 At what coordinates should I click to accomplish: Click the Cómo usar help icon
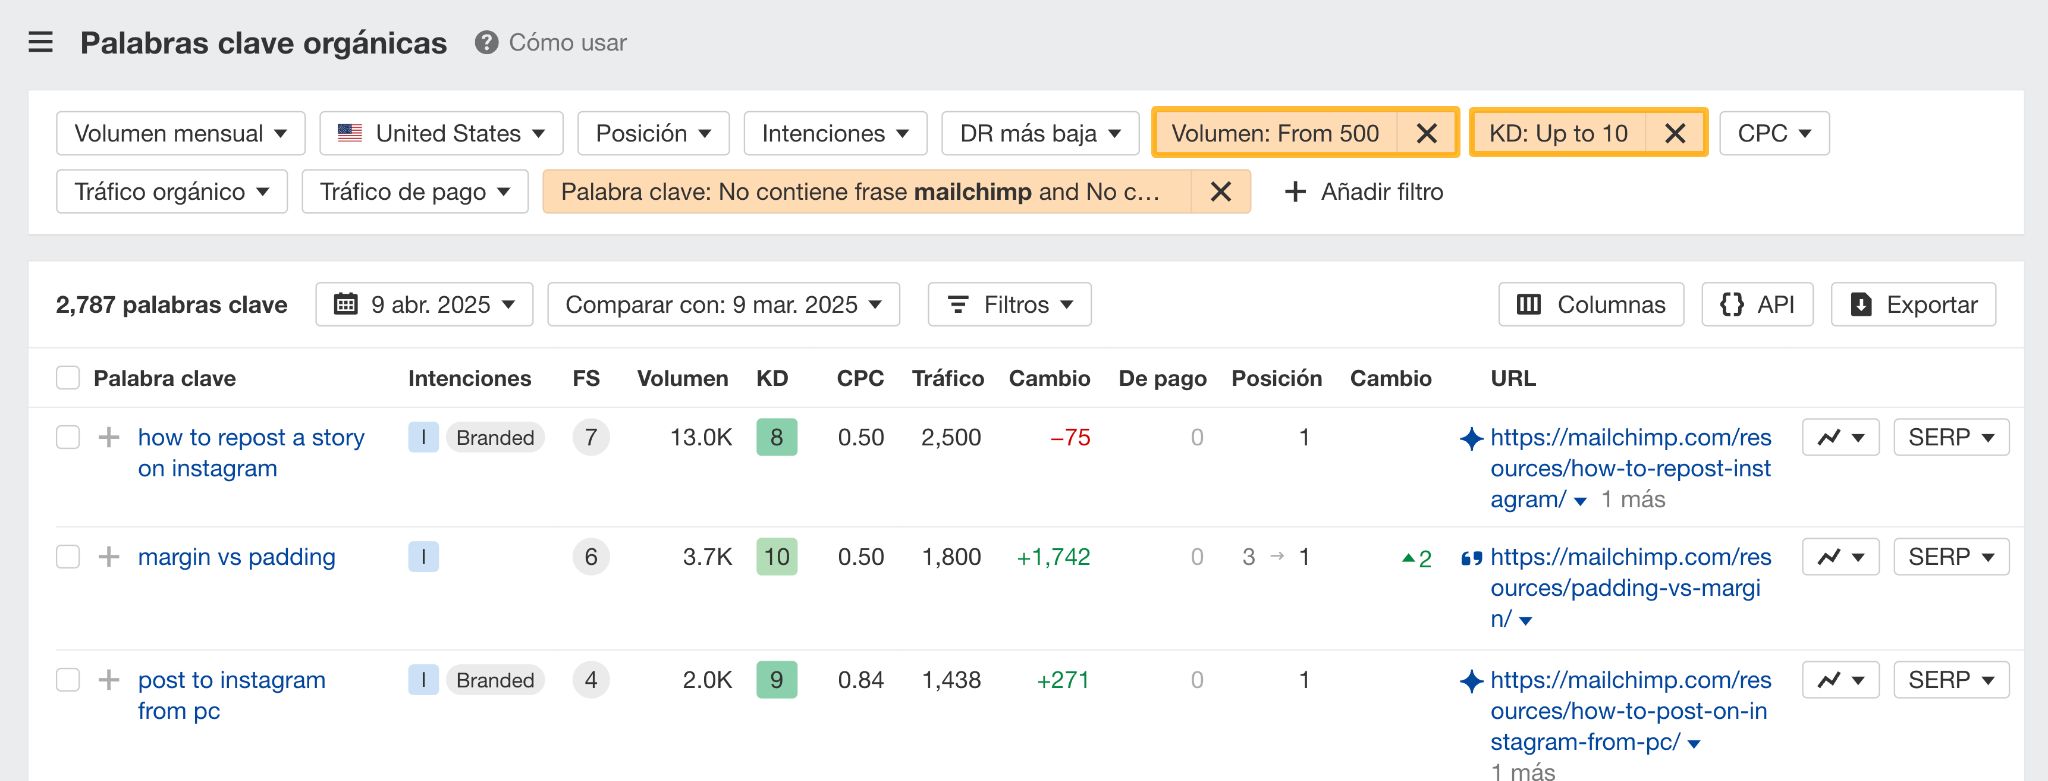tap(486, 42)
